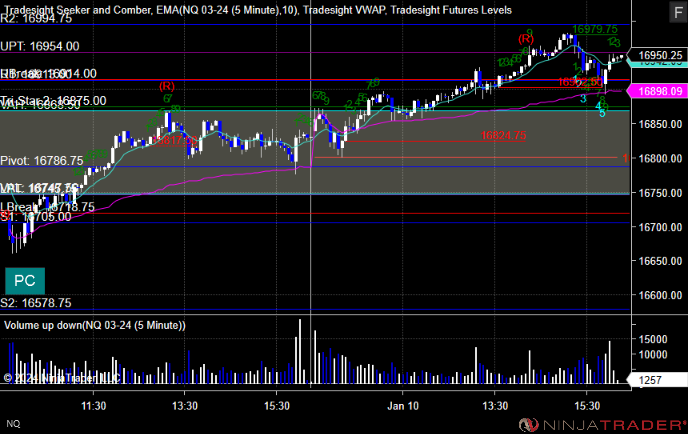688x434 pixels.
Task: Click 15000 on the volume axis
Action: [652, 339]
